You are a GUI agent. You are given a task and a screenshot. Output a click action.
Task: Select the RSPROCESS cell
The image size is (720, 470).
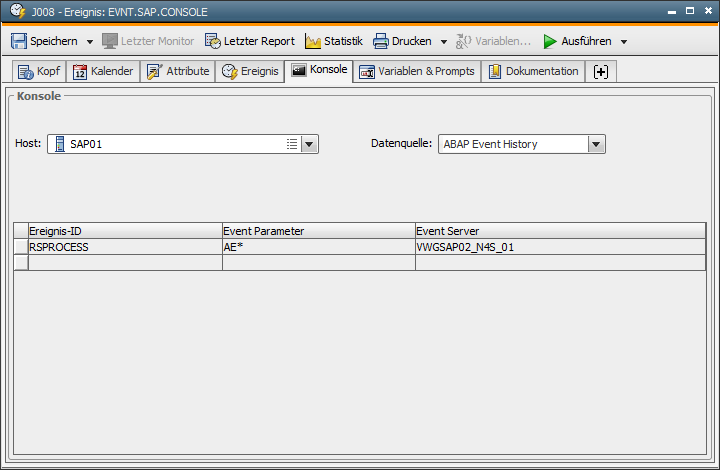(125, 247)
